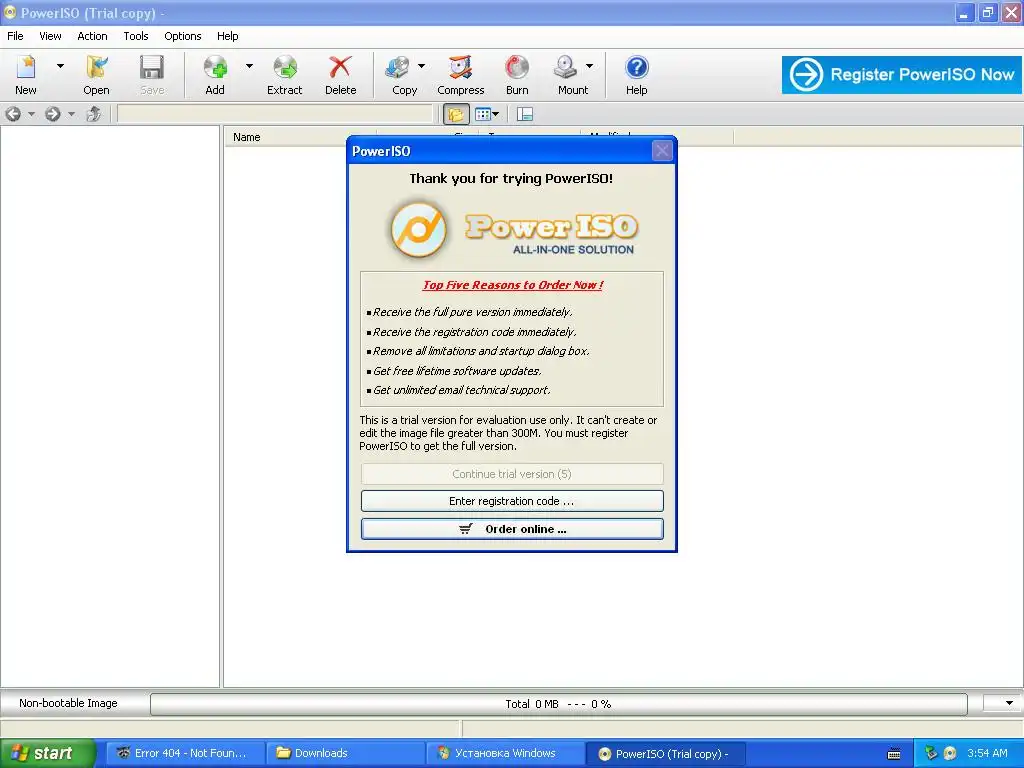Toggle the preview pane layout icon
1024x768 pixels.
[x=524, y=114]
